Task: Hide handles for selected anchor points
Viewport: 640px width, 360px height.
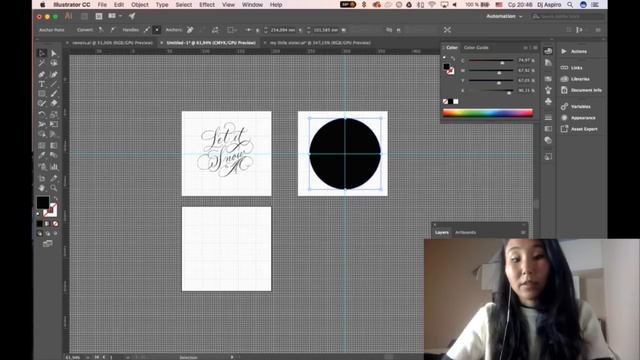Action: [x=157, y=30]
